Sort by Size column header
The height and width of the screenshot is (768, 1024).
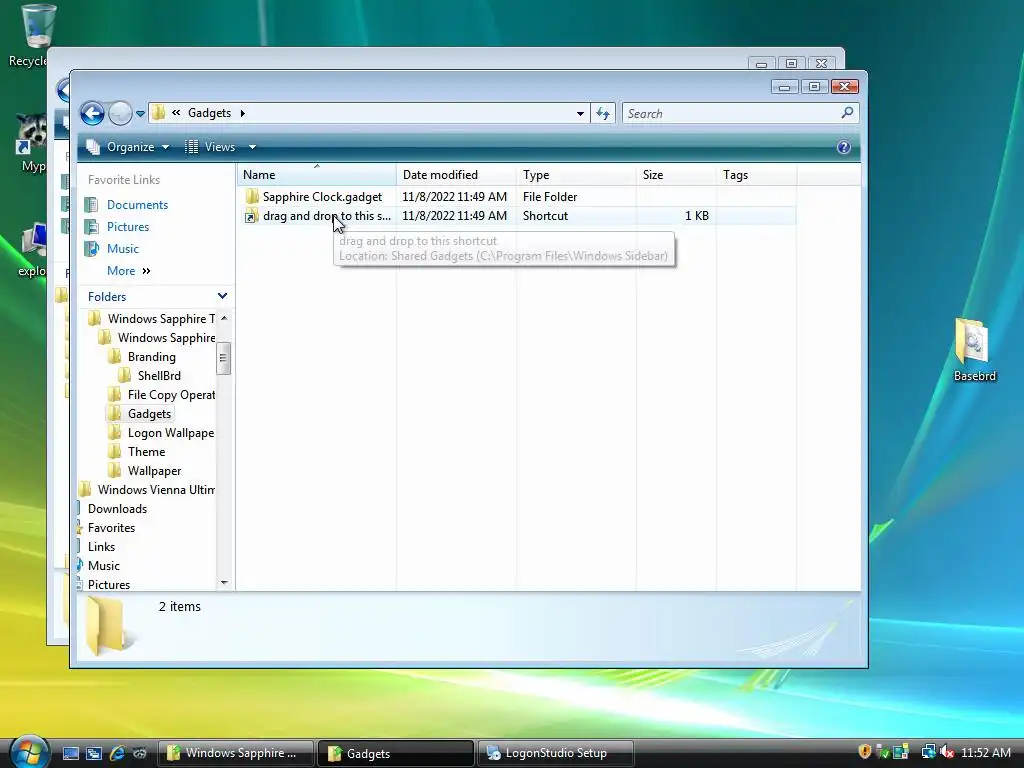(x=676, y=175)
